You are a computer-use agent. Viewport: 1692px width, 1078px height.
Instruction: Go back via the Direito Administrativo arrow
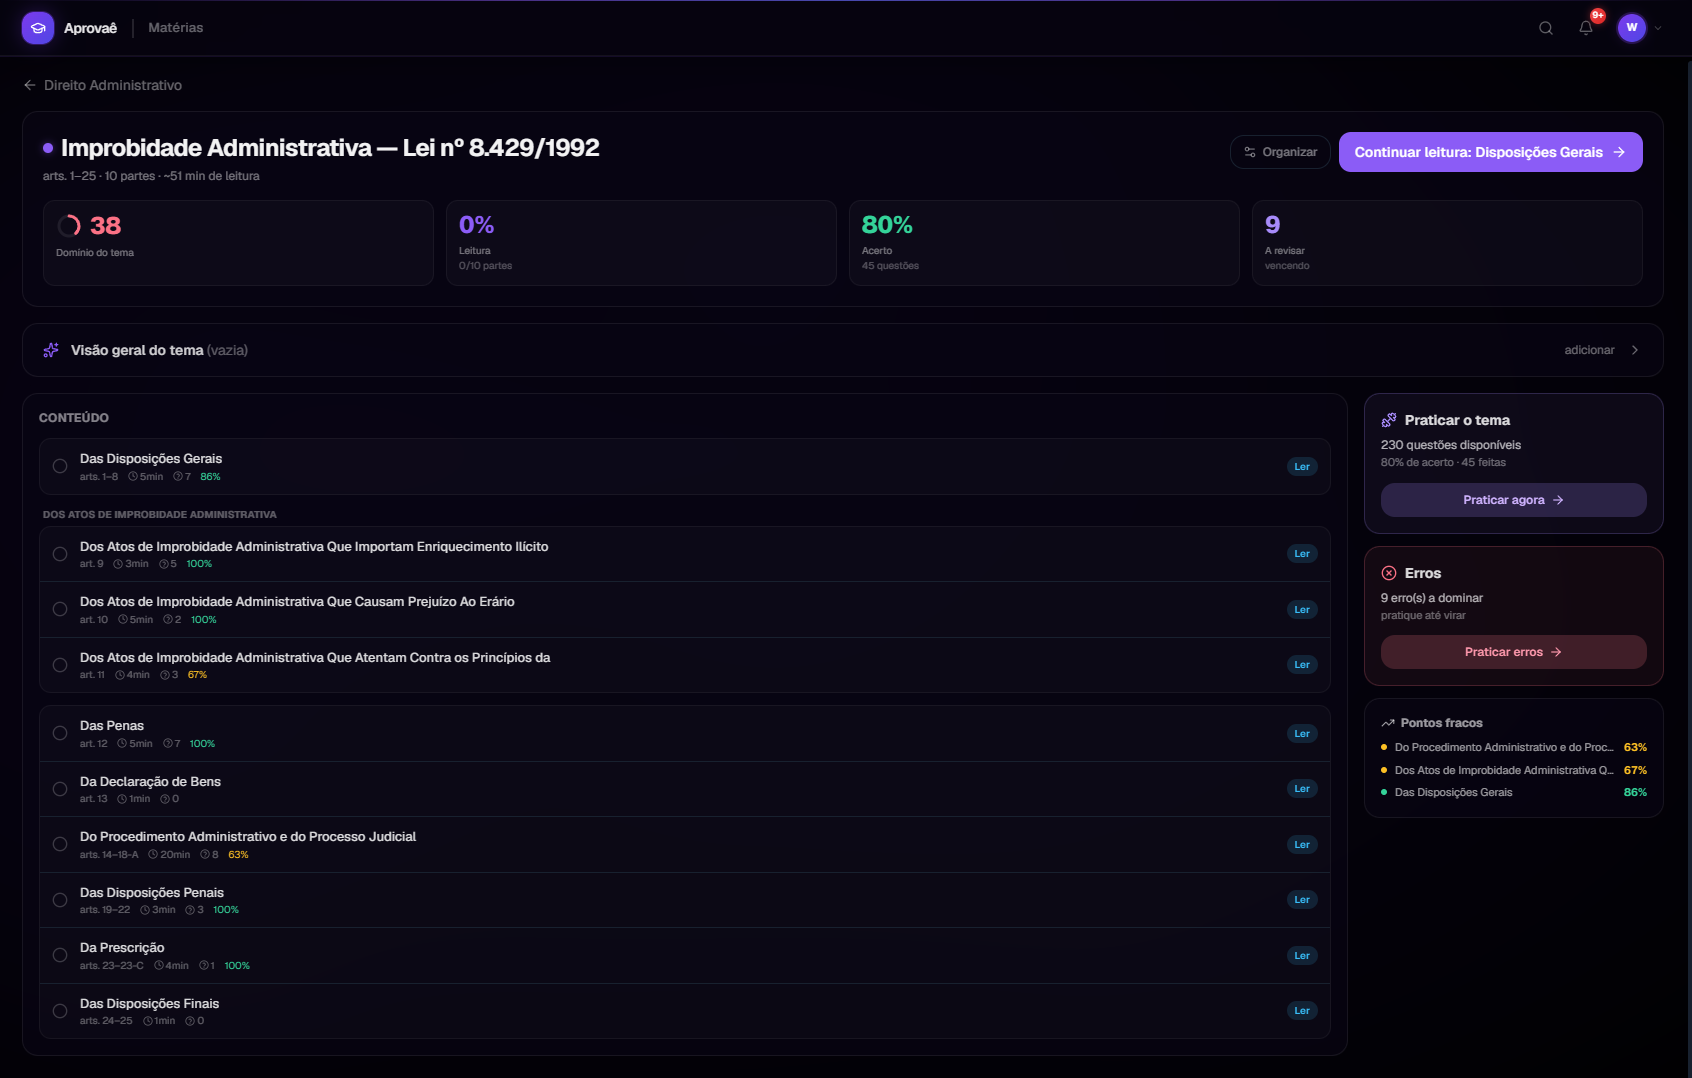click(30, 85)
